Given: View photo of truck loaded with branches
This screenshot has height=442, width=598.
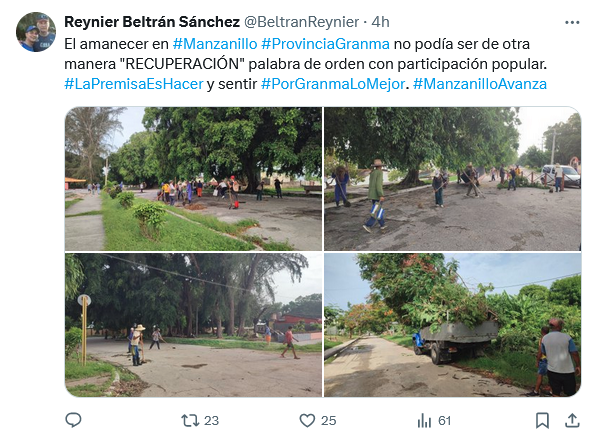Looking at the screenshot, I should 452,325.
